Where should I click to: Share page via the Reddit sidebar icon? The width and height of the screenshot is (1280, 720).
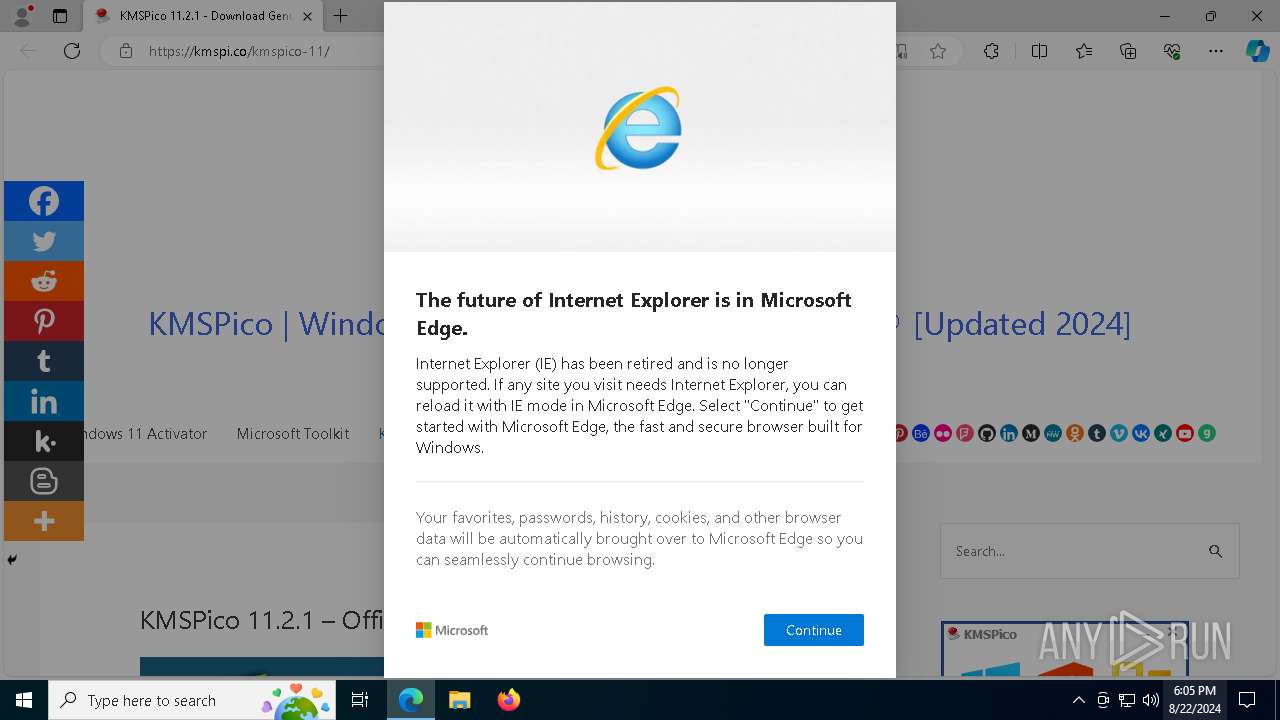click(44, 281)
